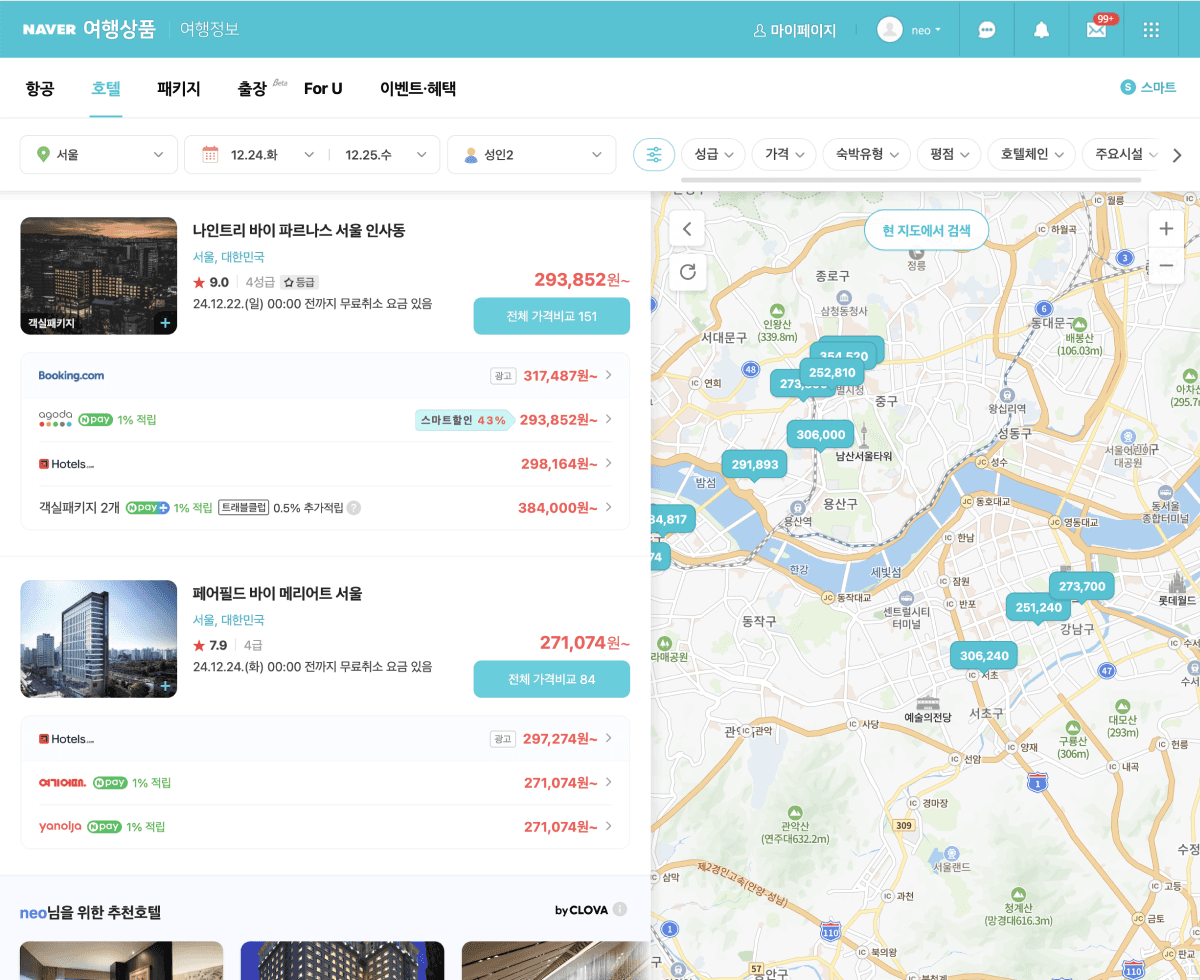Open the Hotels.com 298,164원 offer row
This screenshot has width=1200, height=980.
click(325, 463)
